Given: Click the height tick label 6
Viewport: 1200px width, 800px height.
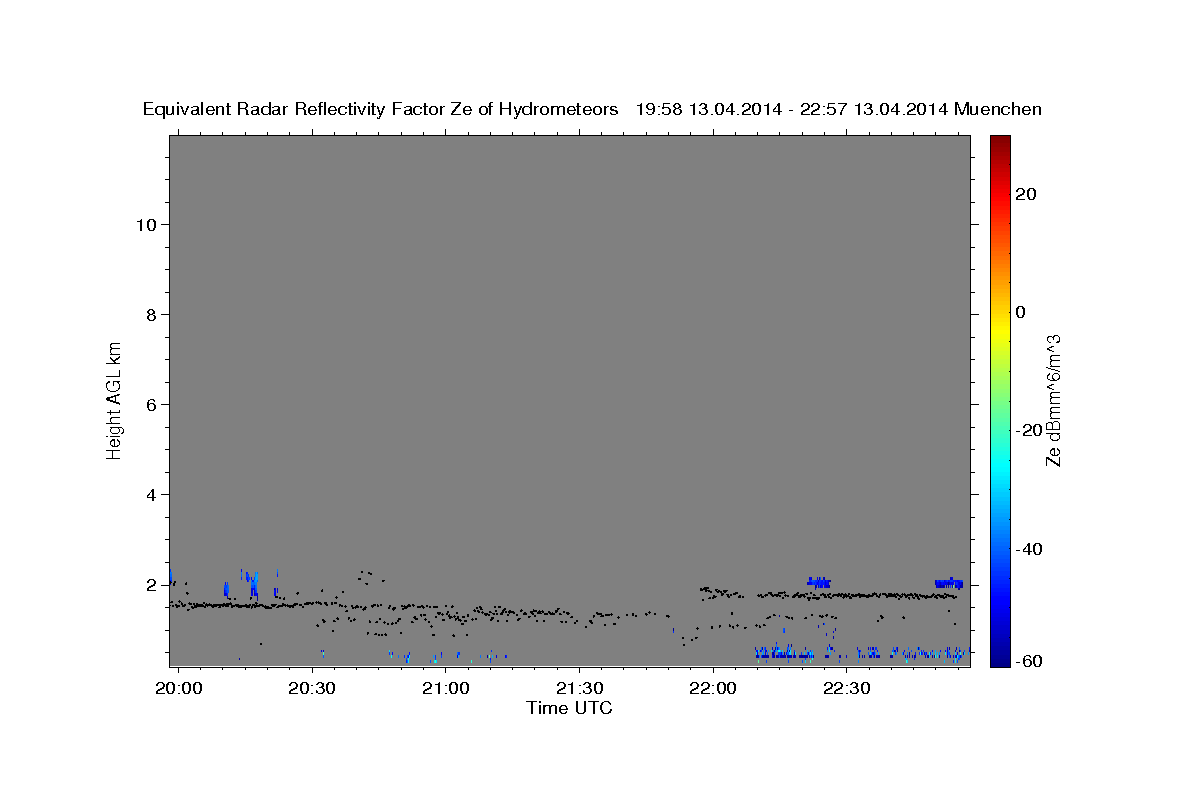Looking at the screenshot, I should [x=151, y=404].
